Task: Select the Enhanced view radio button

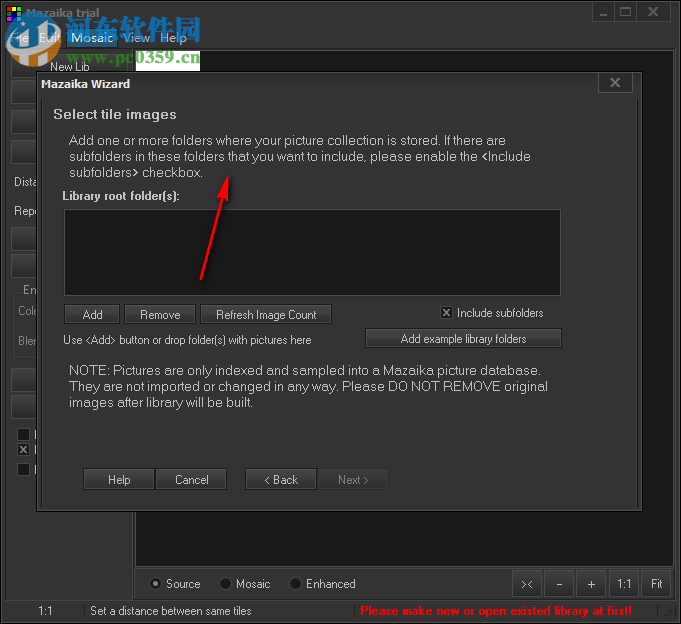Action: coord(295,584)
